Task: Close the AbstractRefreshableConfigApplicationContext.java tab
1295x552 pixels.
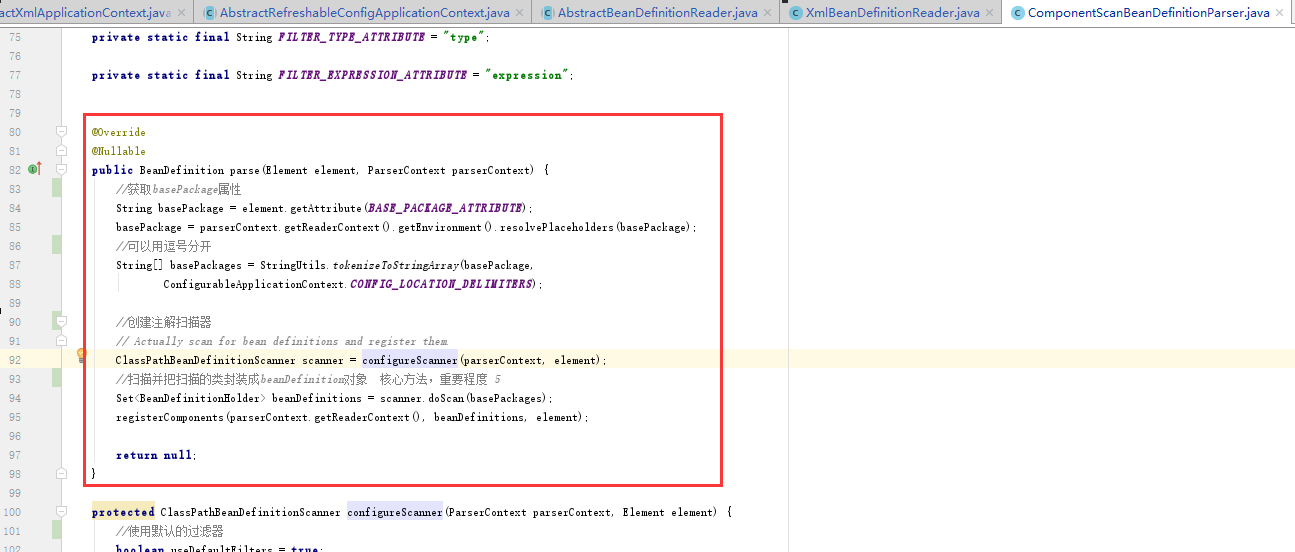Action: point(520,13)
